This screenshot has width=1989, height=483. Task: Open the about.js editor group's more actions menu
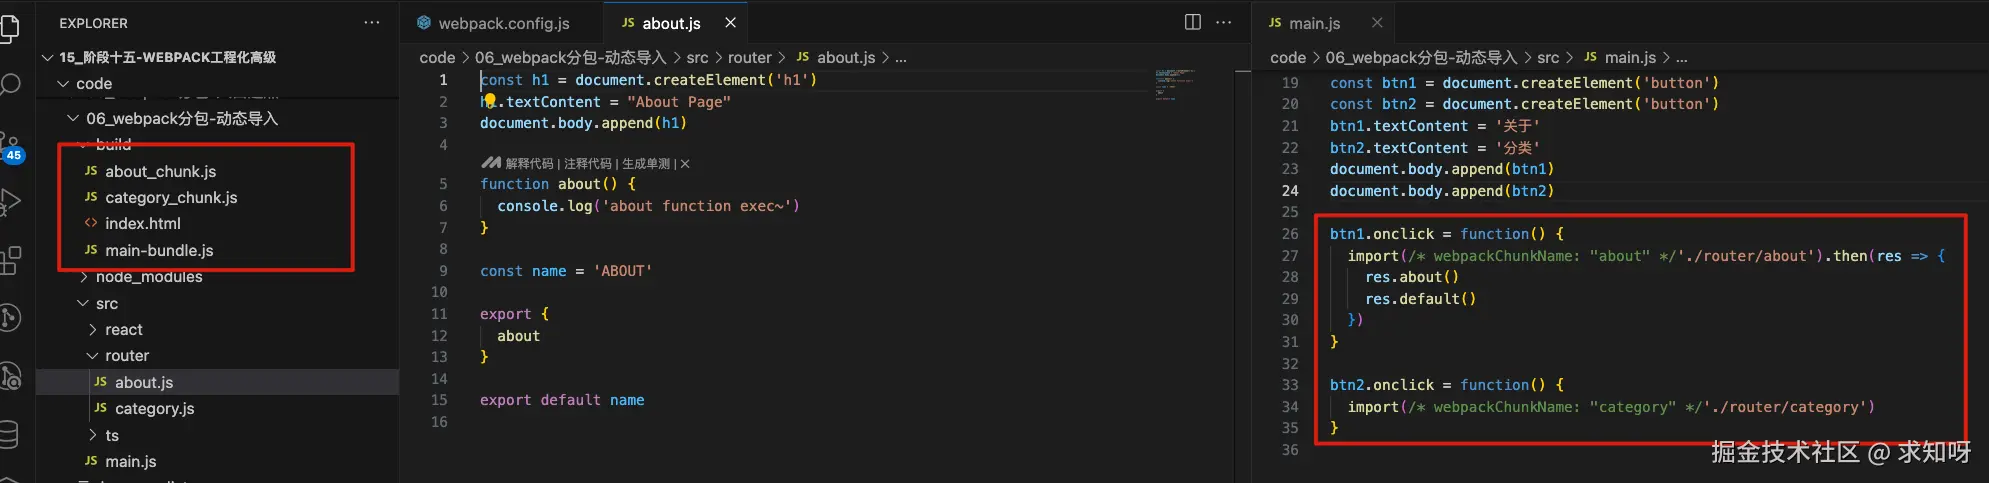point(1223,22)
